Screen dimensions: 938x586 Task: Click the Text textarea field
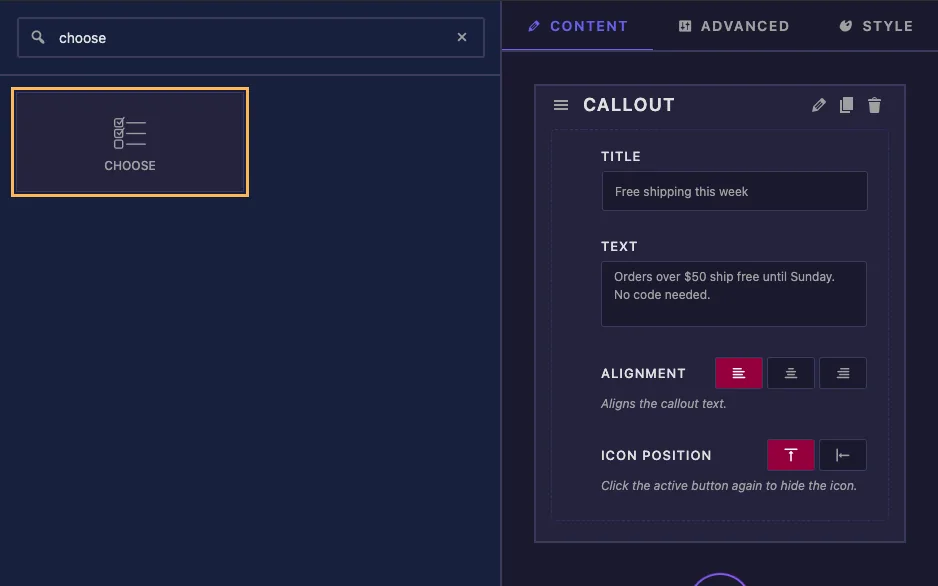734,294
